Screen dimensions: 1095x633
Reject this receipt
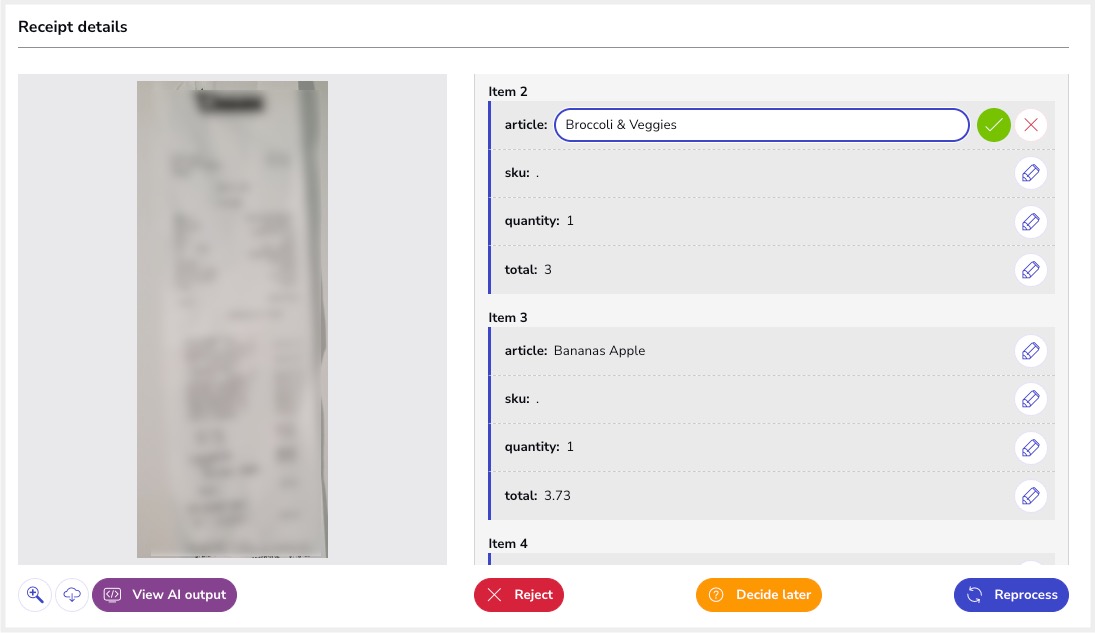519,595
